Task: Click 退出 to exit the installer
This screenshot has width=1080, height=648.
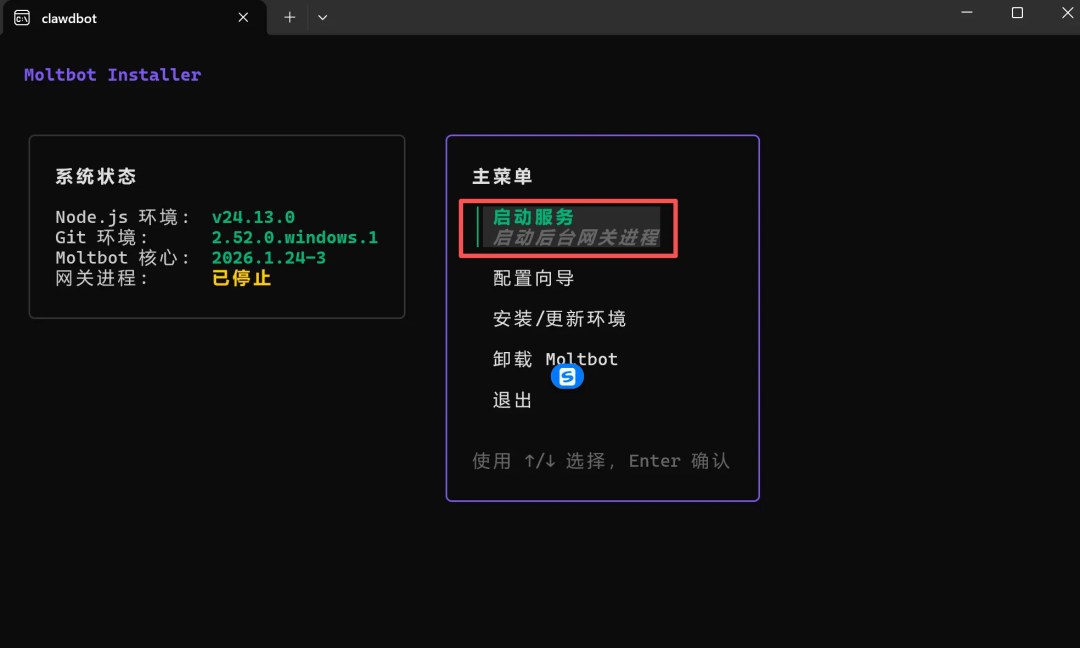Action: [x=512, y=400]
